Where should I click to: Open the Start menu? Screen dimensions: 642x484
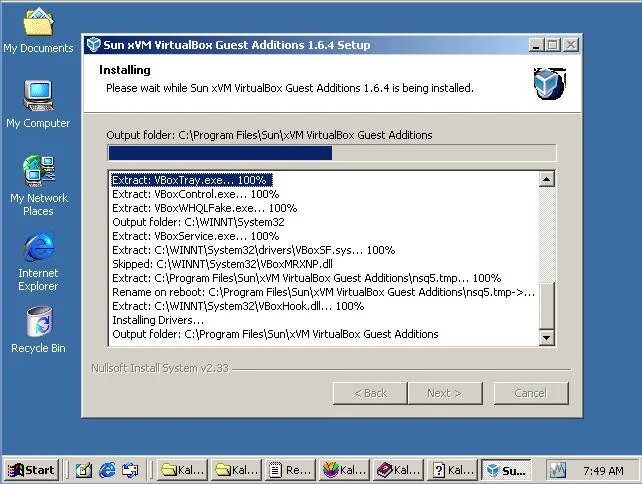32,470
